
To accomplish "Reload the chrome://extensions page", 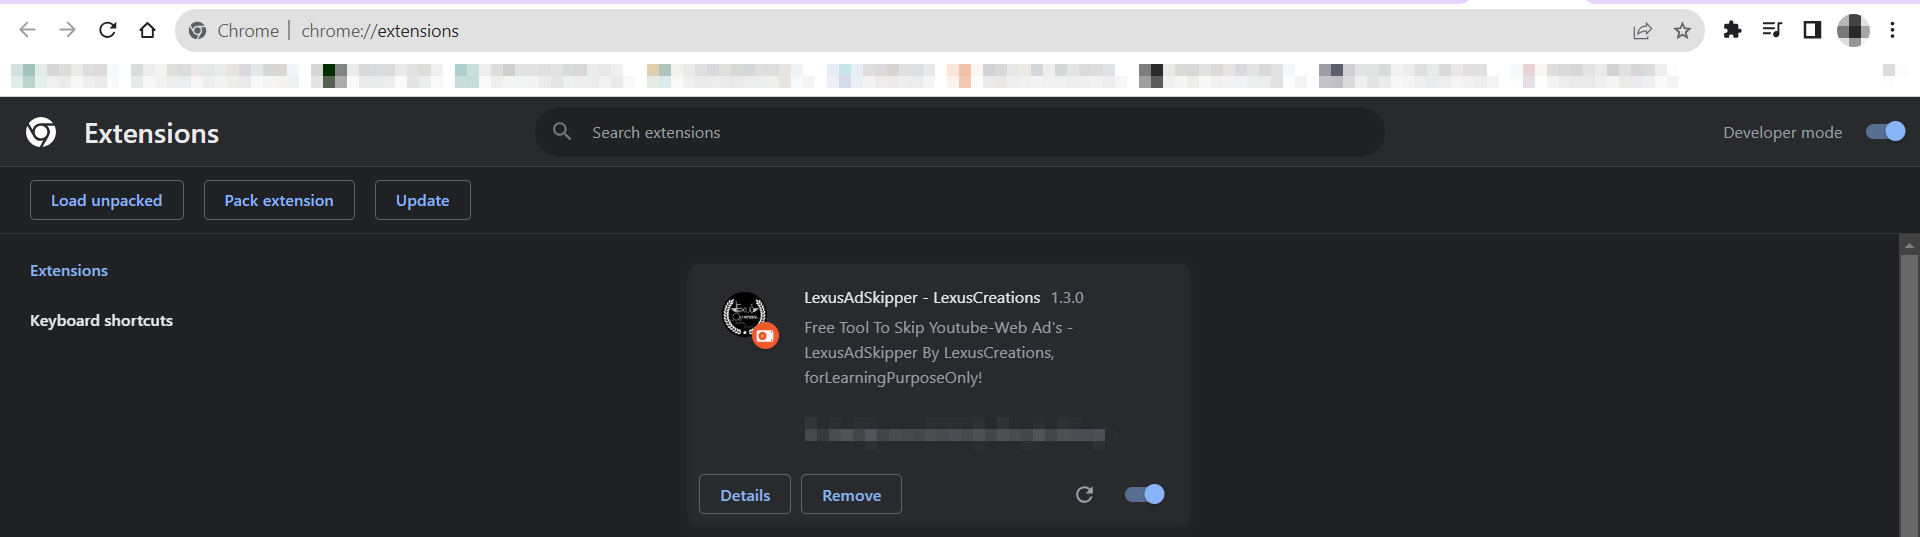I will pos(108,31).
